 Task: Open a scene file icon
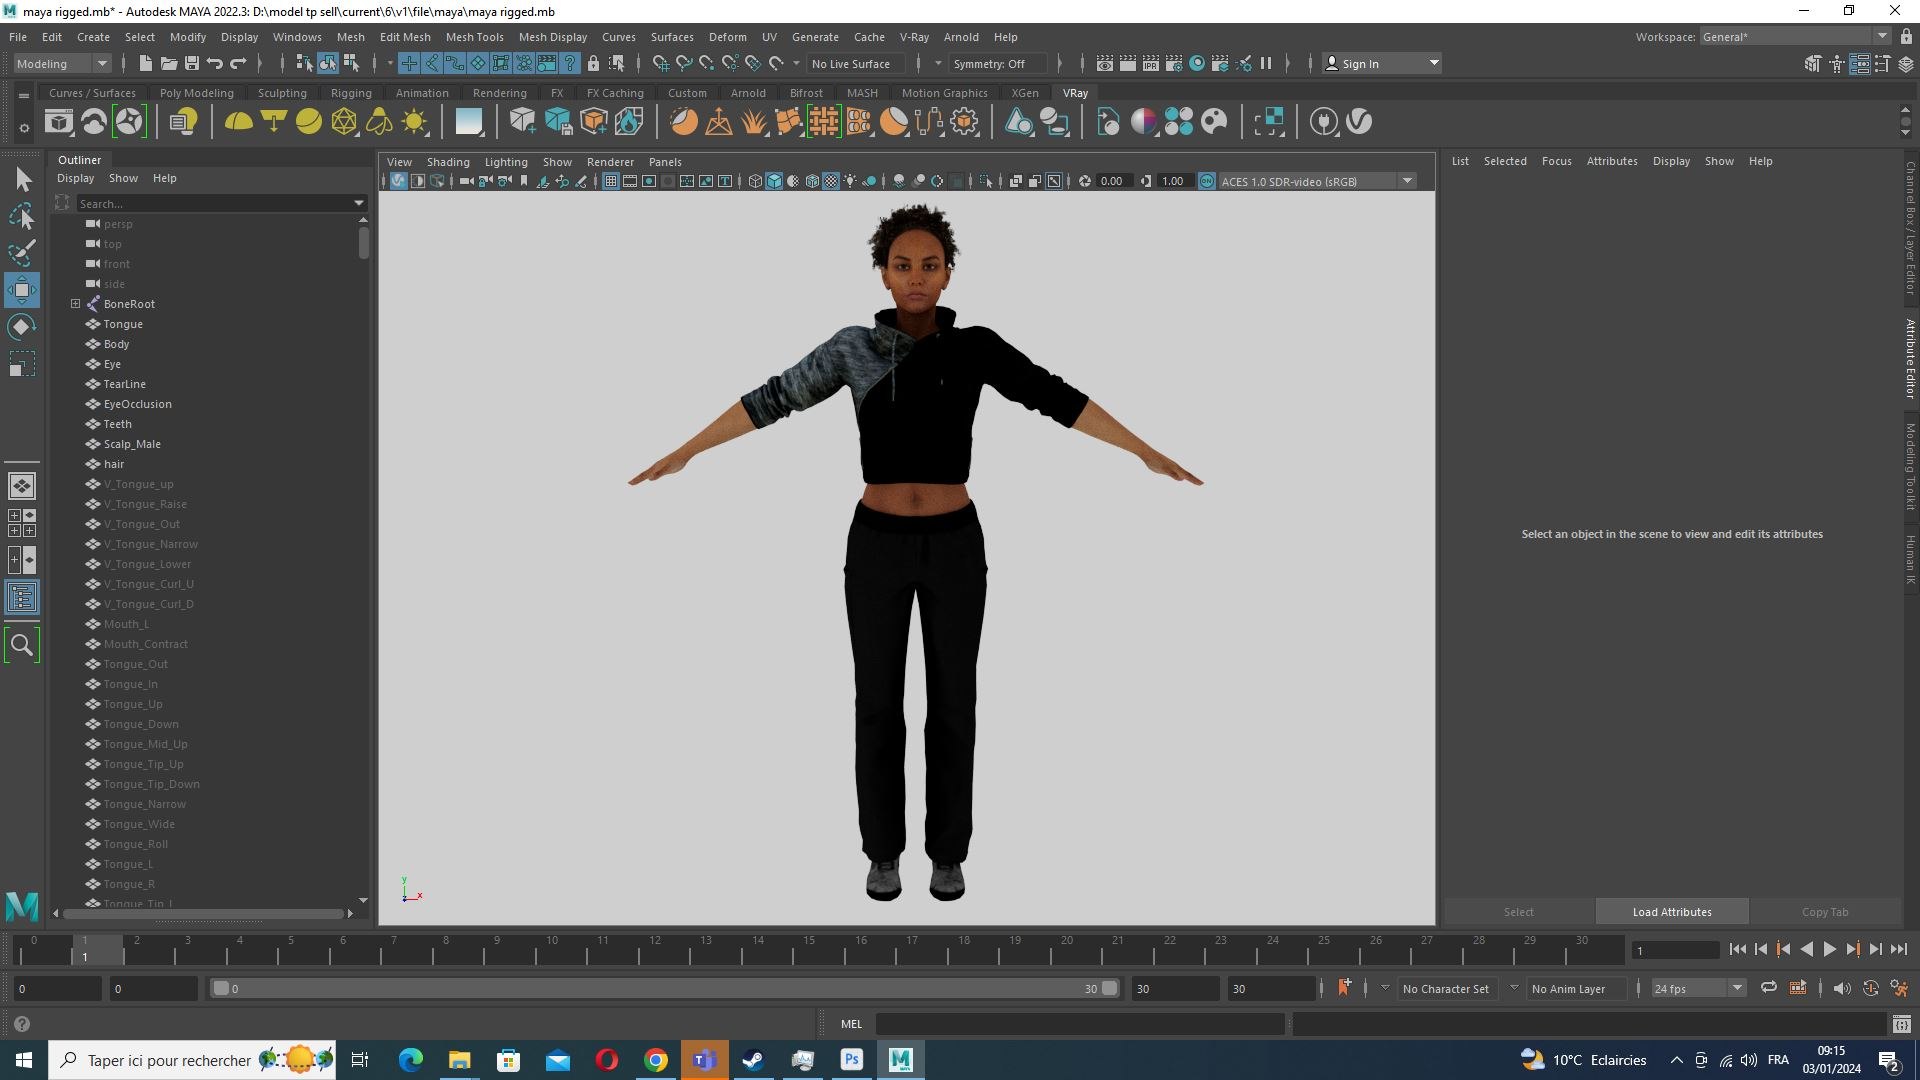coord(169,63)
